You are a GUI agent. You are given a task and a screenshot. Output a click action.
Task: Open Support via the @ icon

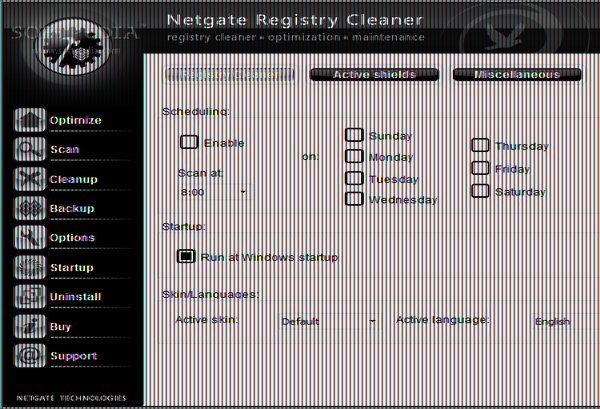click(30, 355)
